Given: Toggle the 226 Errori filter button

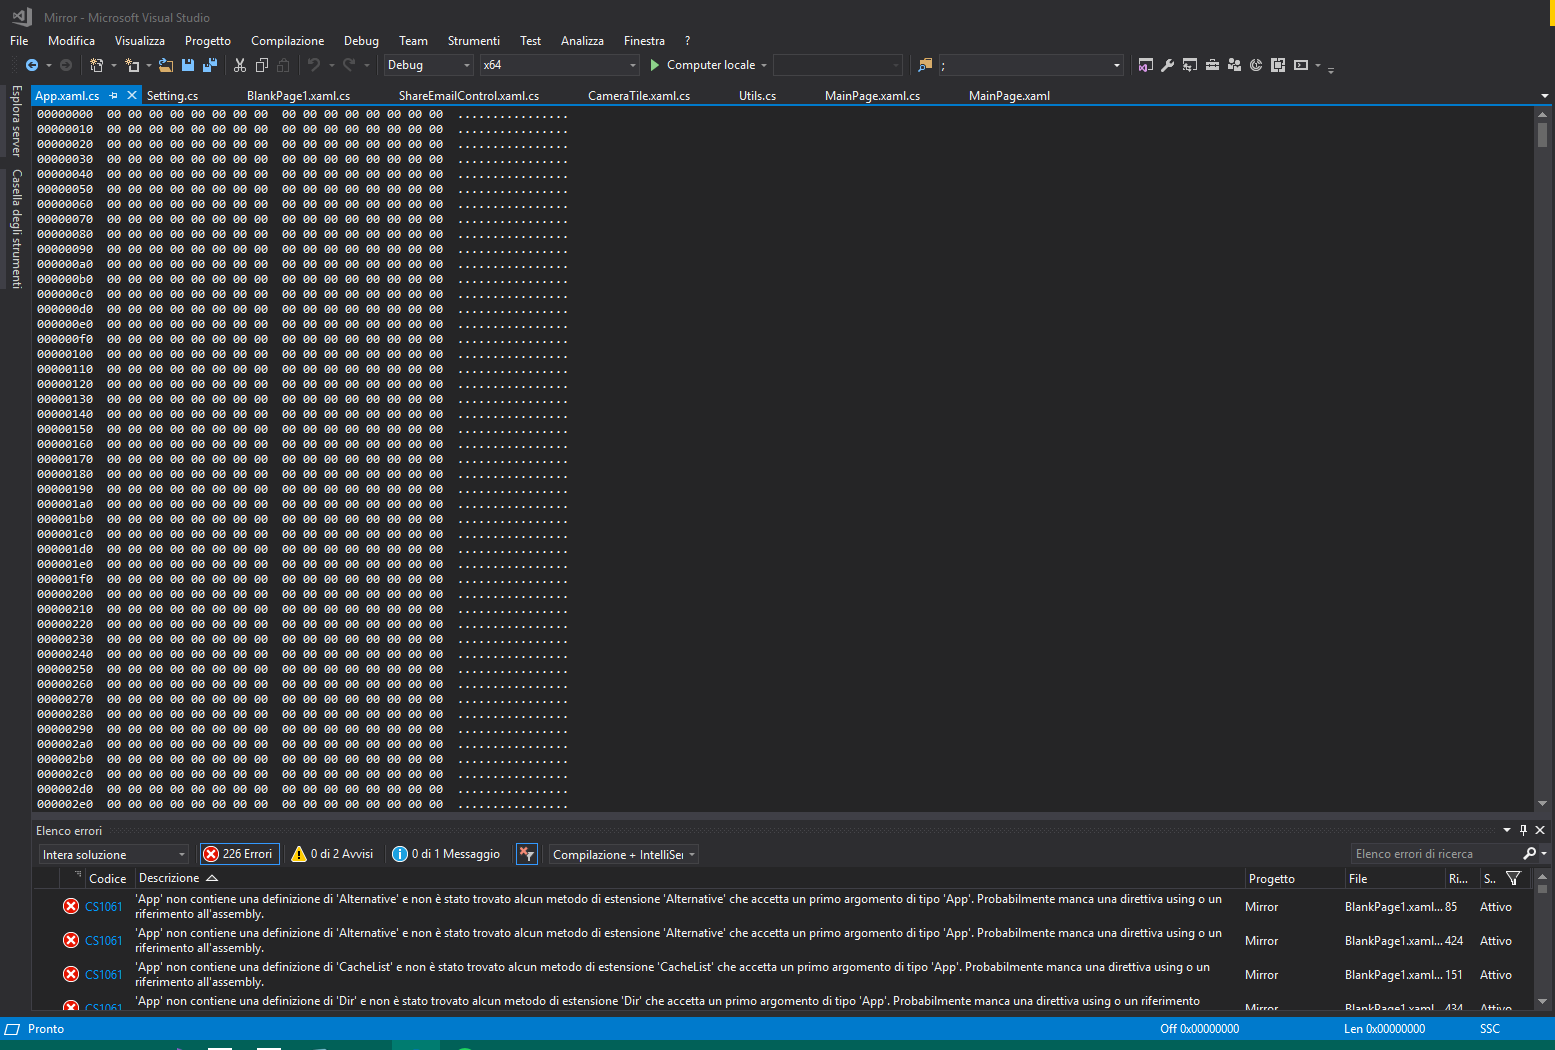Looking at the screenshot, I should [x=239, y=854].
